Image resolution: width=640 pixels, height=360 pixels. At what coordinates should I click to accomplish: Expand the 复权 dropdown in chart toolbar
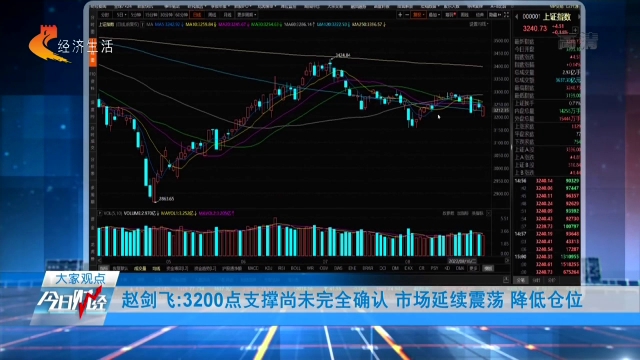click(419, 15)
